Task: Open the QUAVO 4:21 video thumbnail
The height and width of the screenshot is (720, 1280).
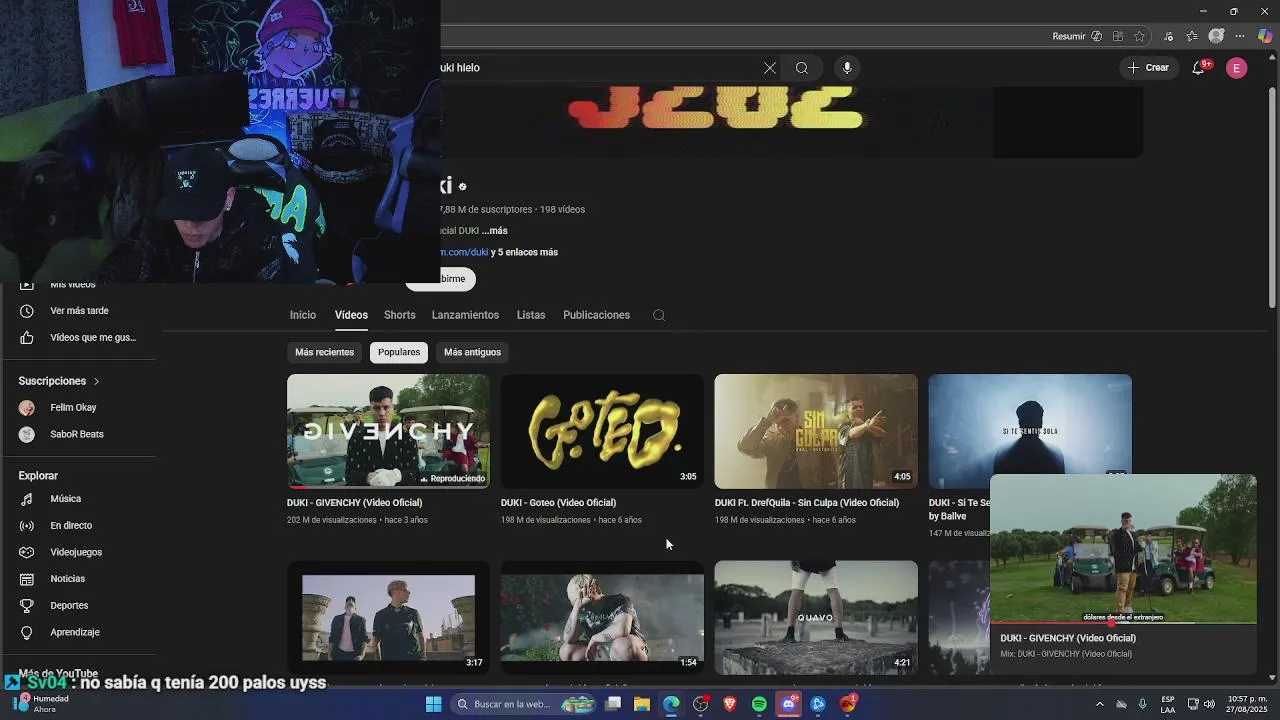Action: coord(816,617)
